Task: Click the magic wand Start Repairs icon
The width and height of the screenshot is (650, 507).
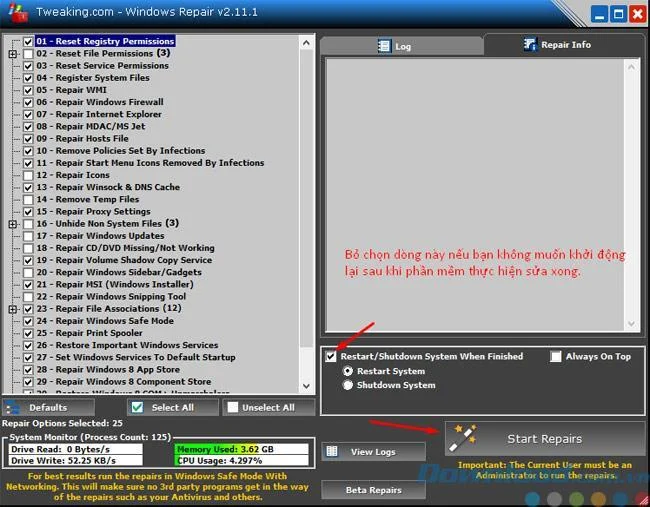Action: tap(464, 438)
